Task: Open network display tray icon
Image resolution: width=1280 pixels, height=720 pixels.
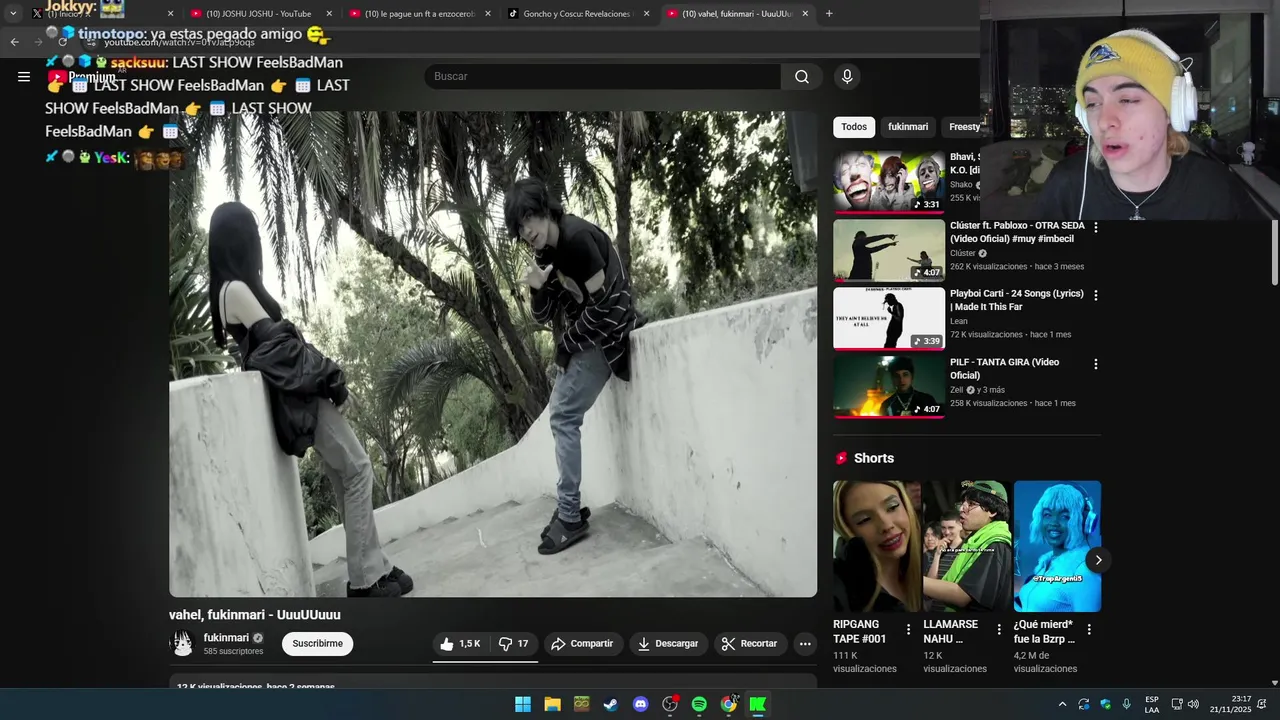Action: [x=1177, y=704]
